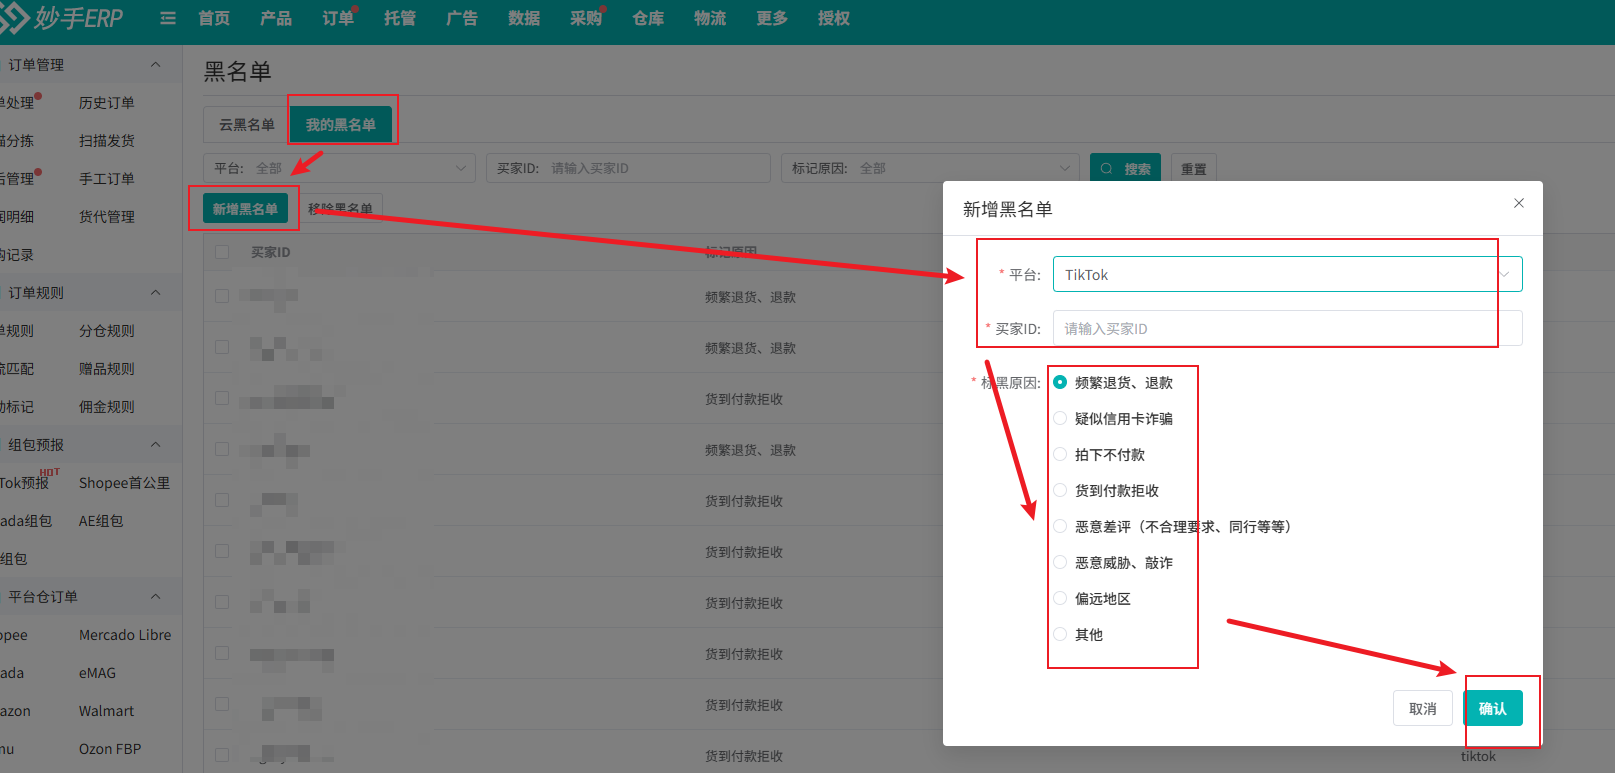Switch to the 我的黑名单 tab

coord(341,124)
